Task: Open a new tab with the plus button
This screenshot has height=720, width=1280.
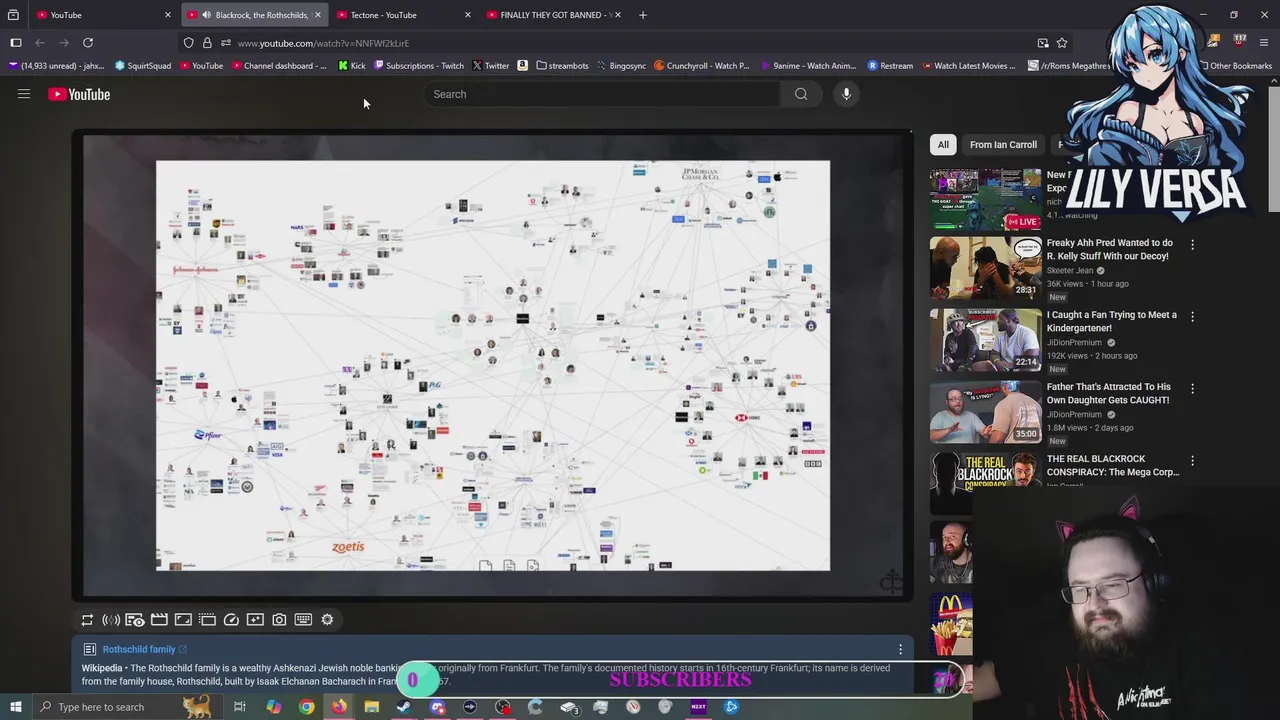Action: (643, 15)
